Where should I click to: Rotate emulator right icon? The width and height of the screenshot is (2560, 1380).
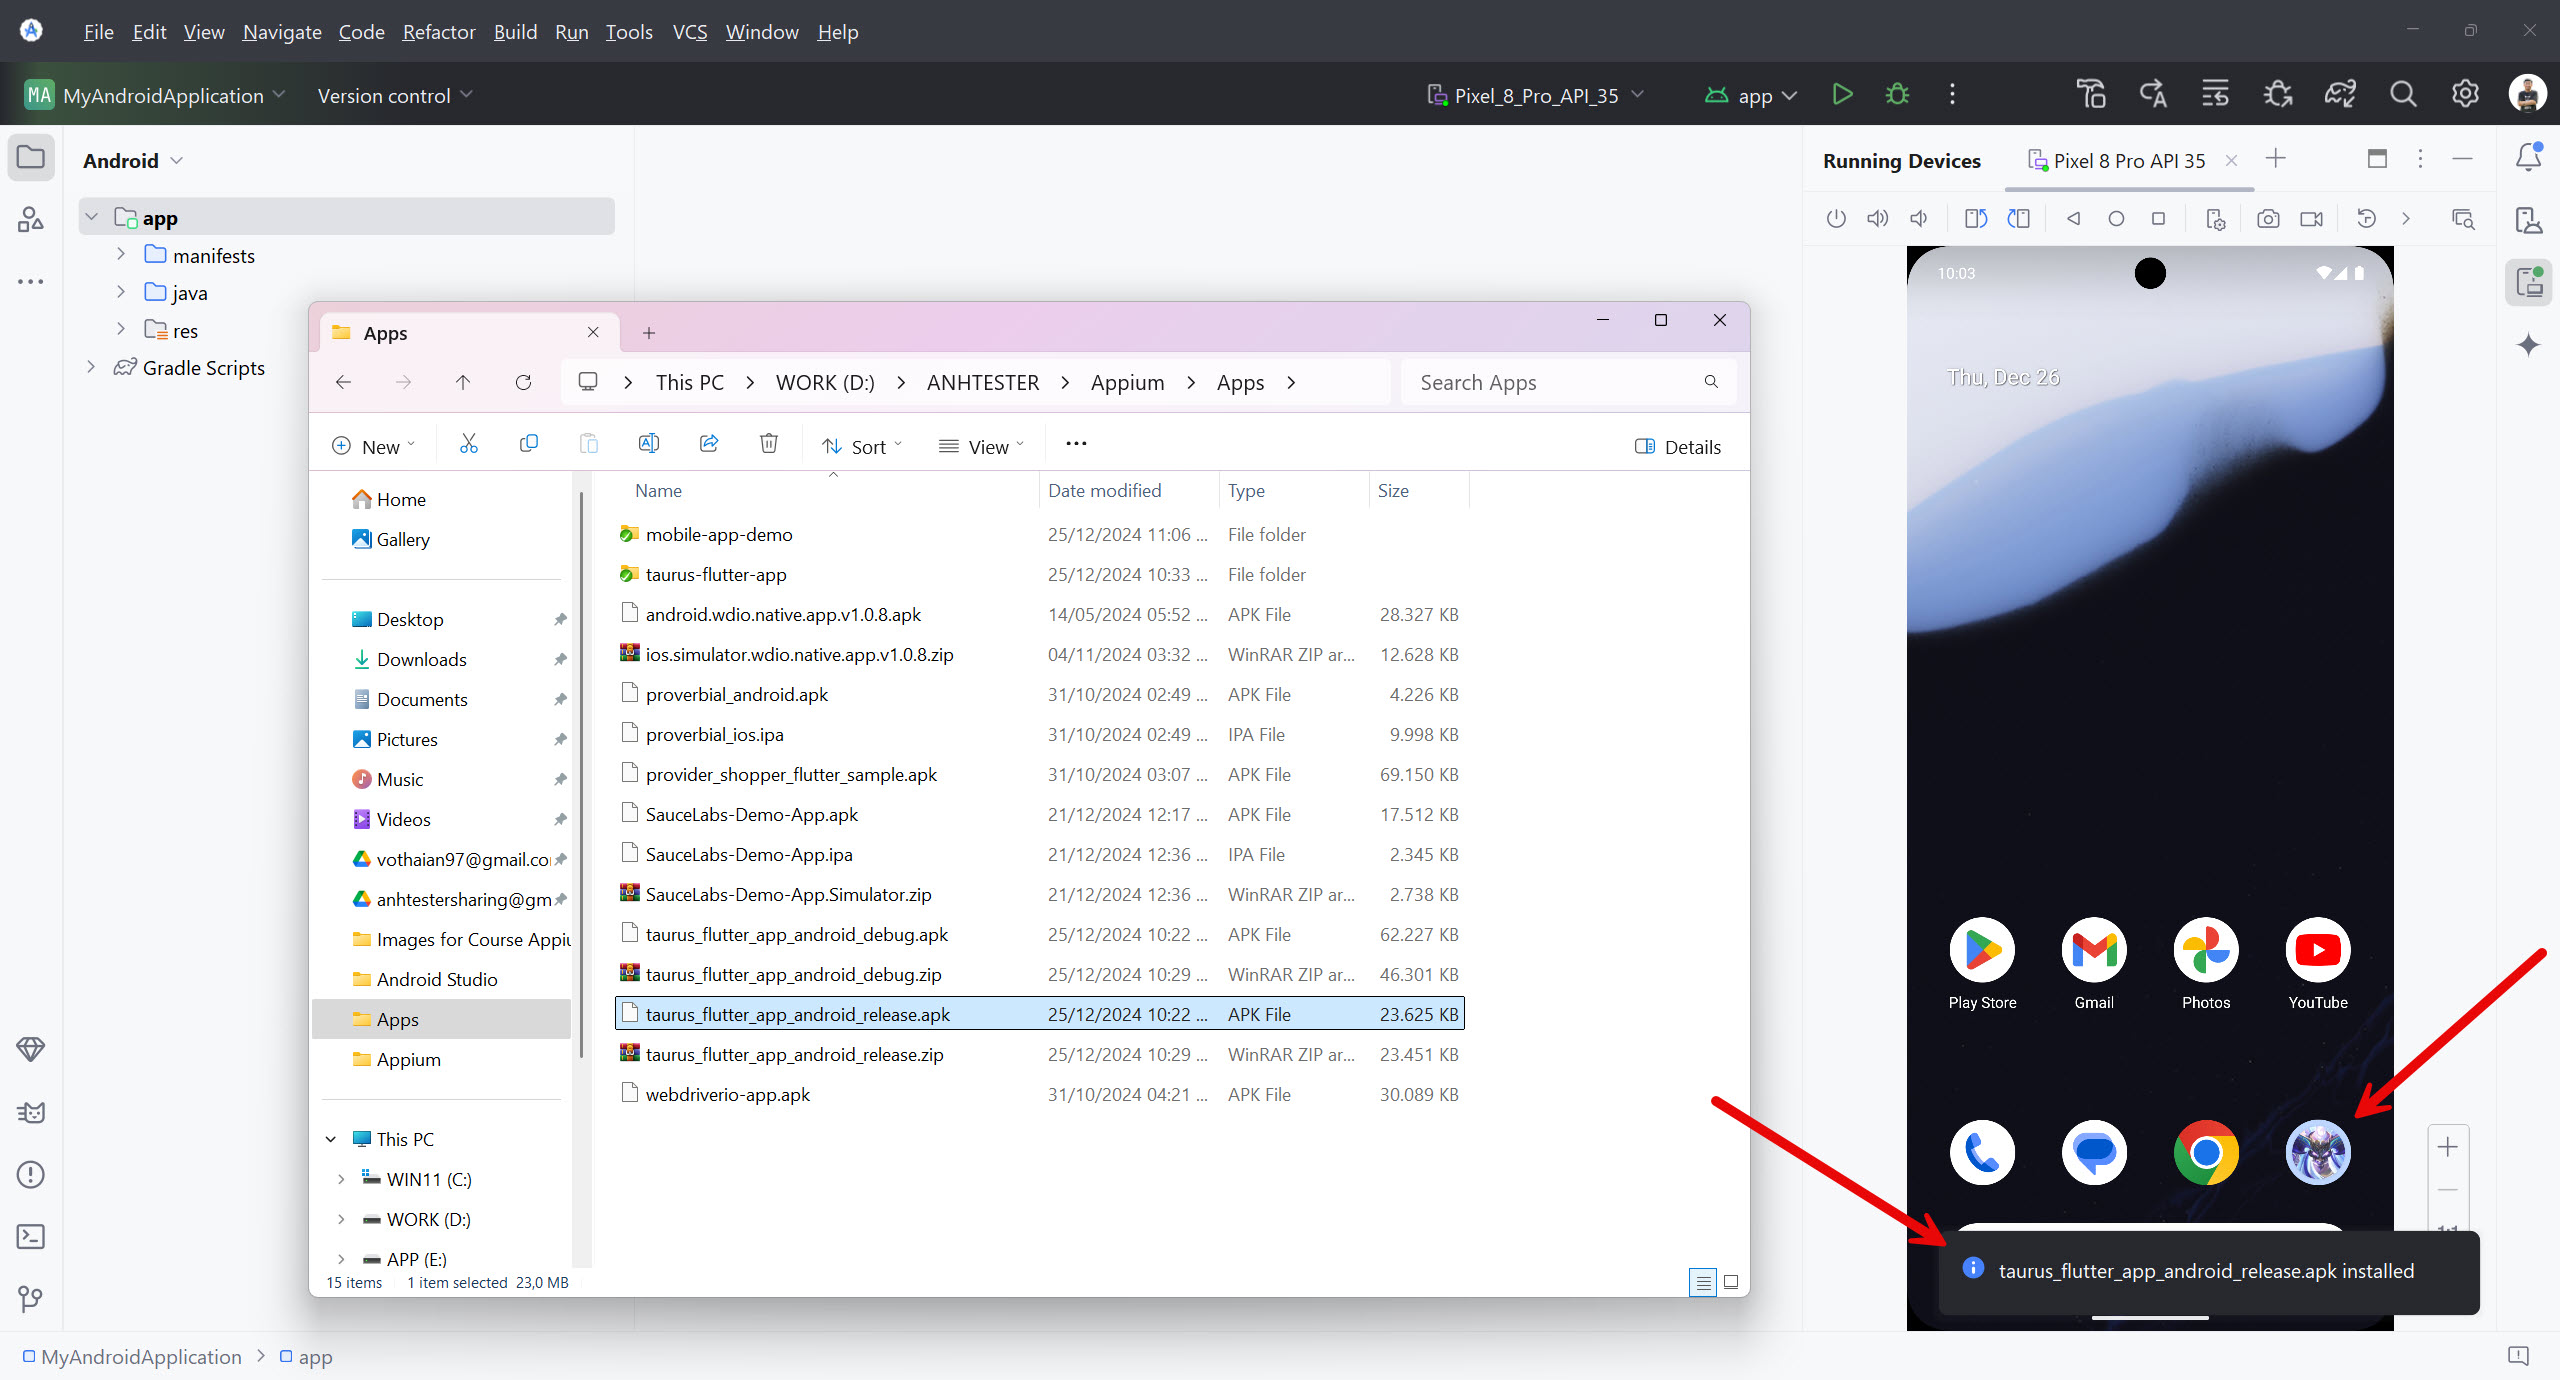tap(2018, 219)
